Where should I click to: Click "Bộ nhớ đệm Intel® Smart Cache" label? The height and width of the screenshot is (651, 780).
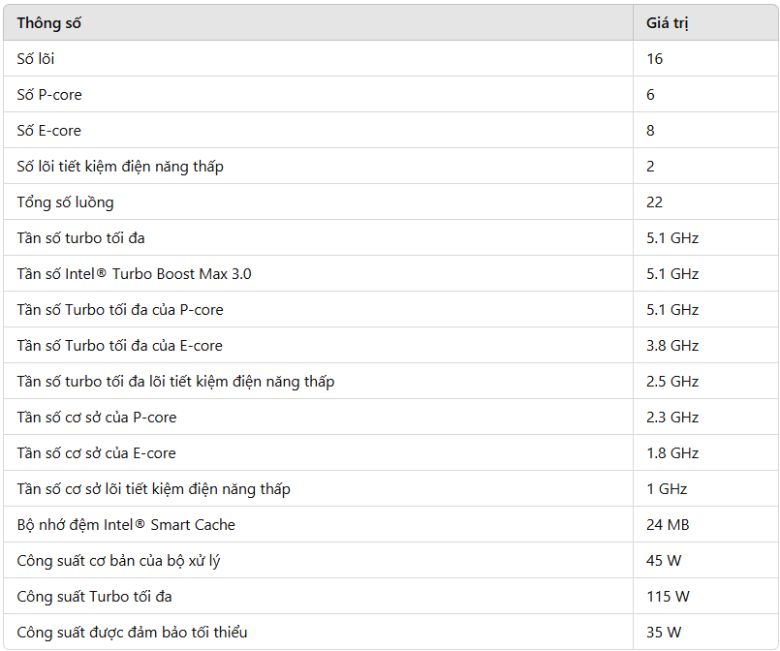(126, 525)
